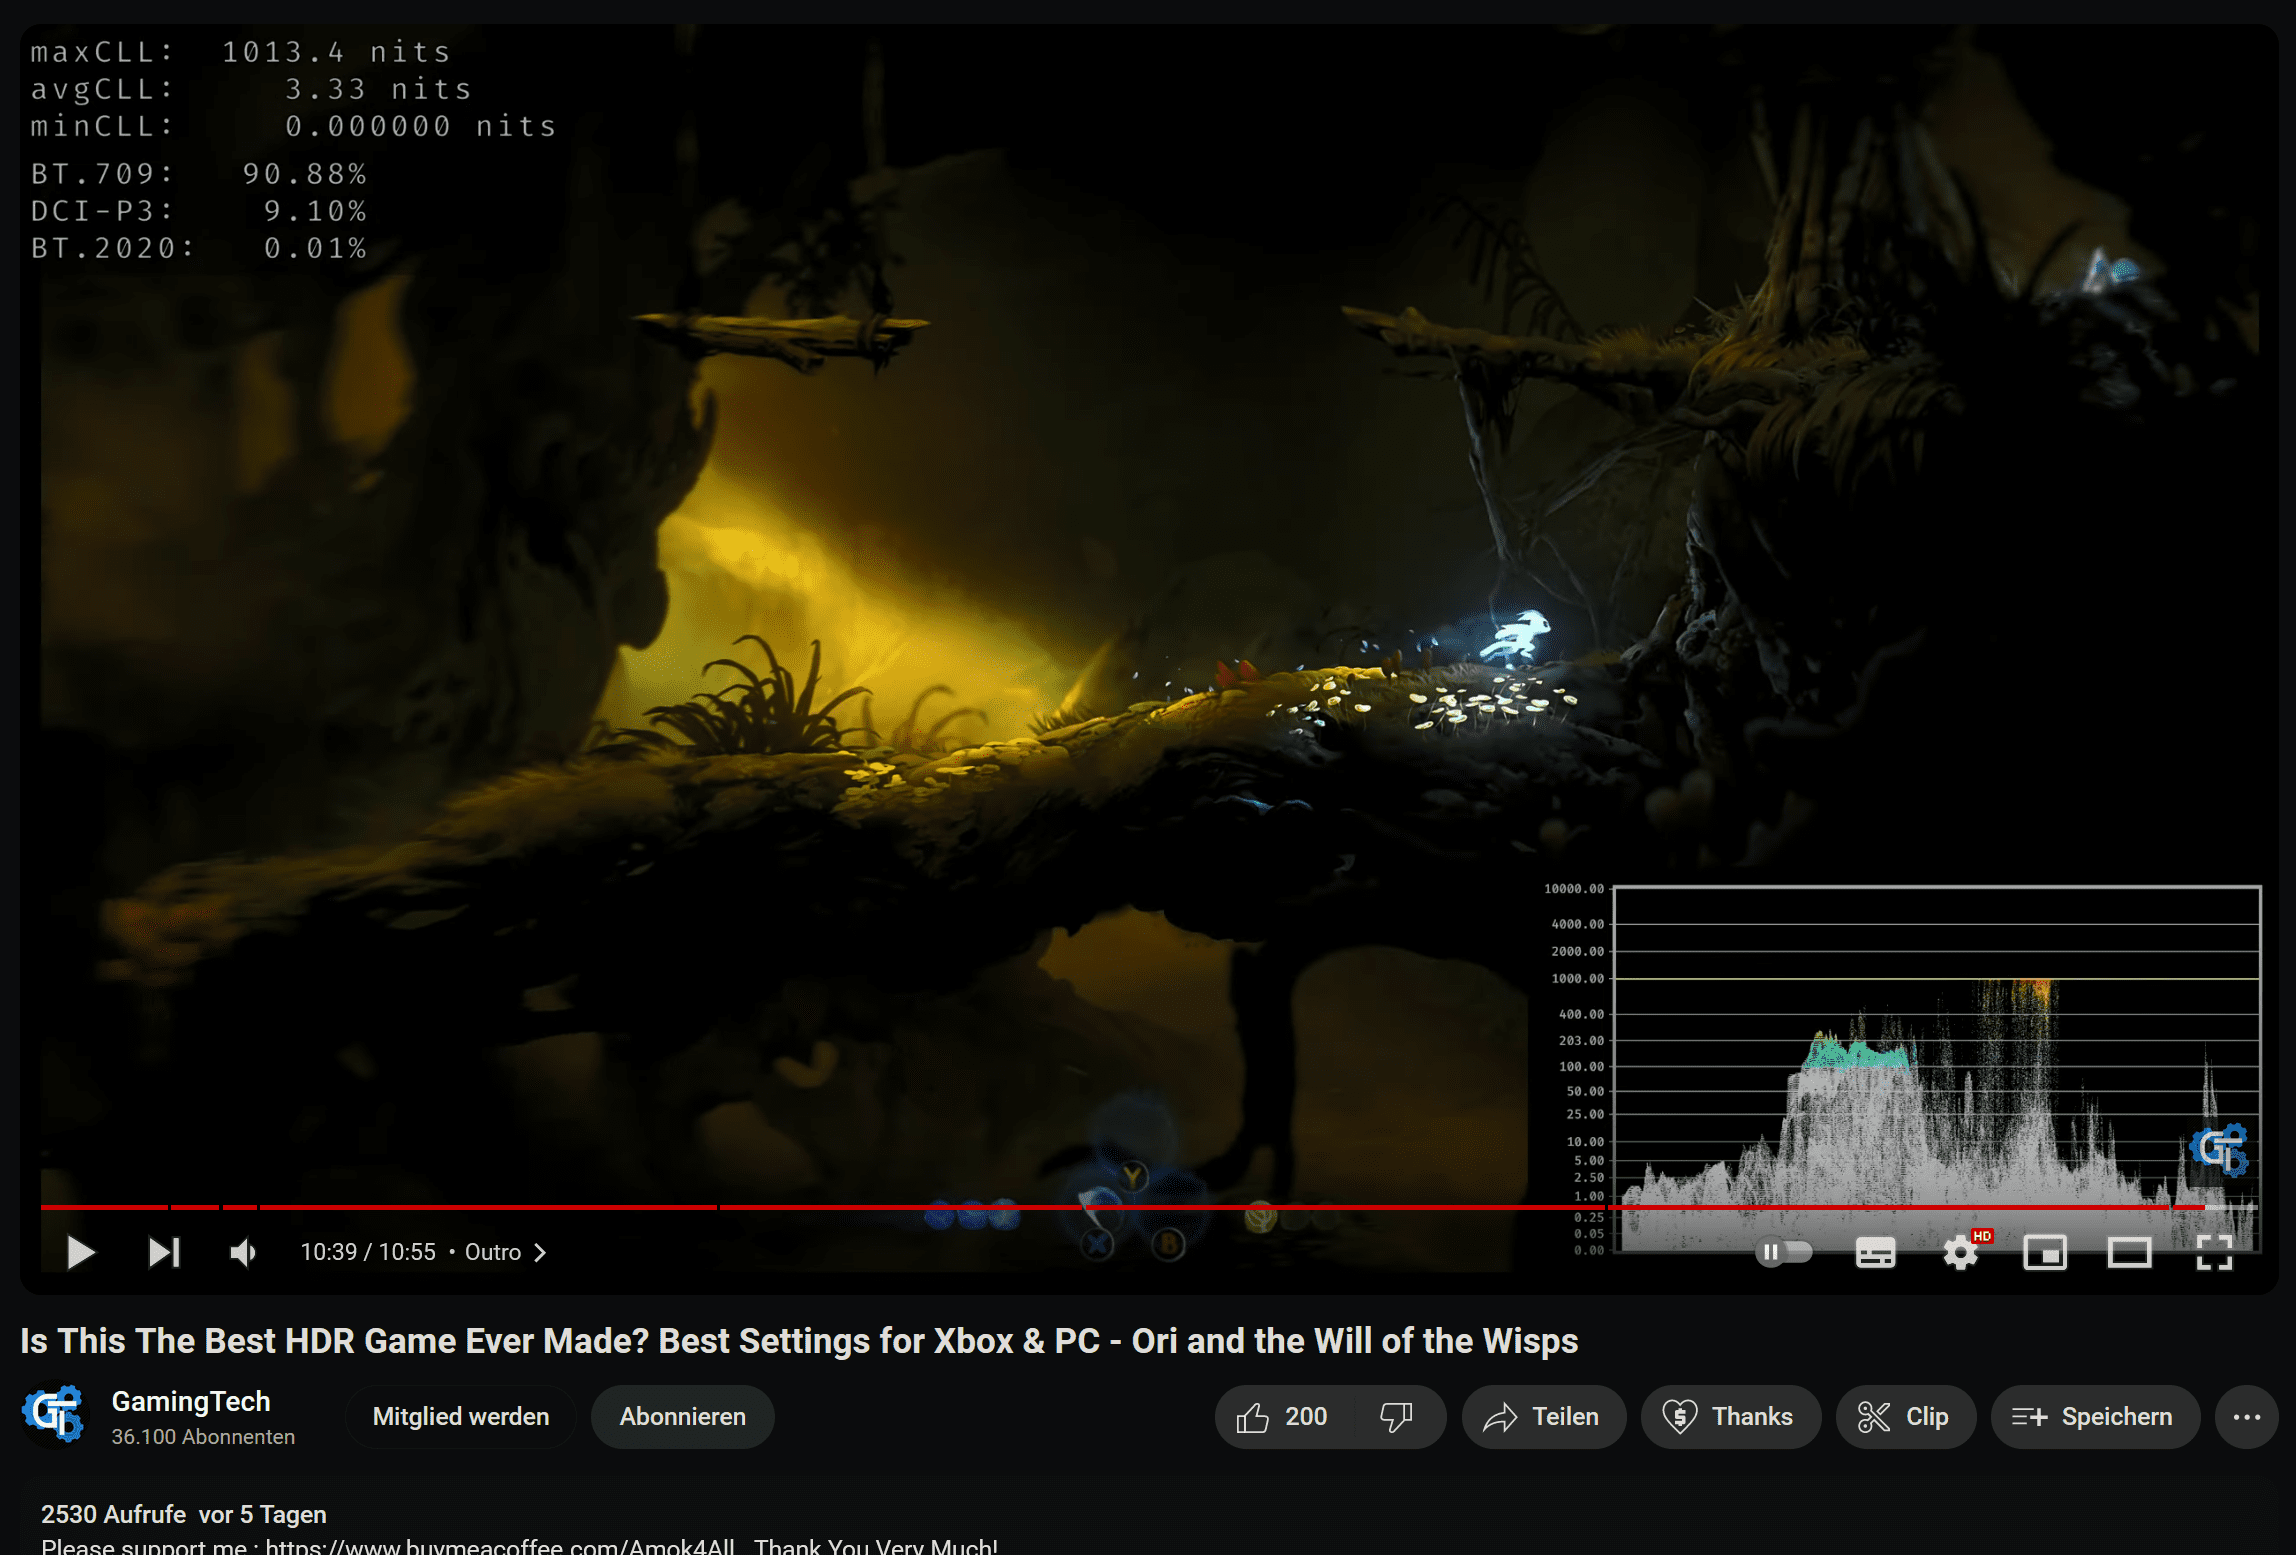
Task: Click the minCLL 0.000000 nits readout
Action: [x=293, y=126]
